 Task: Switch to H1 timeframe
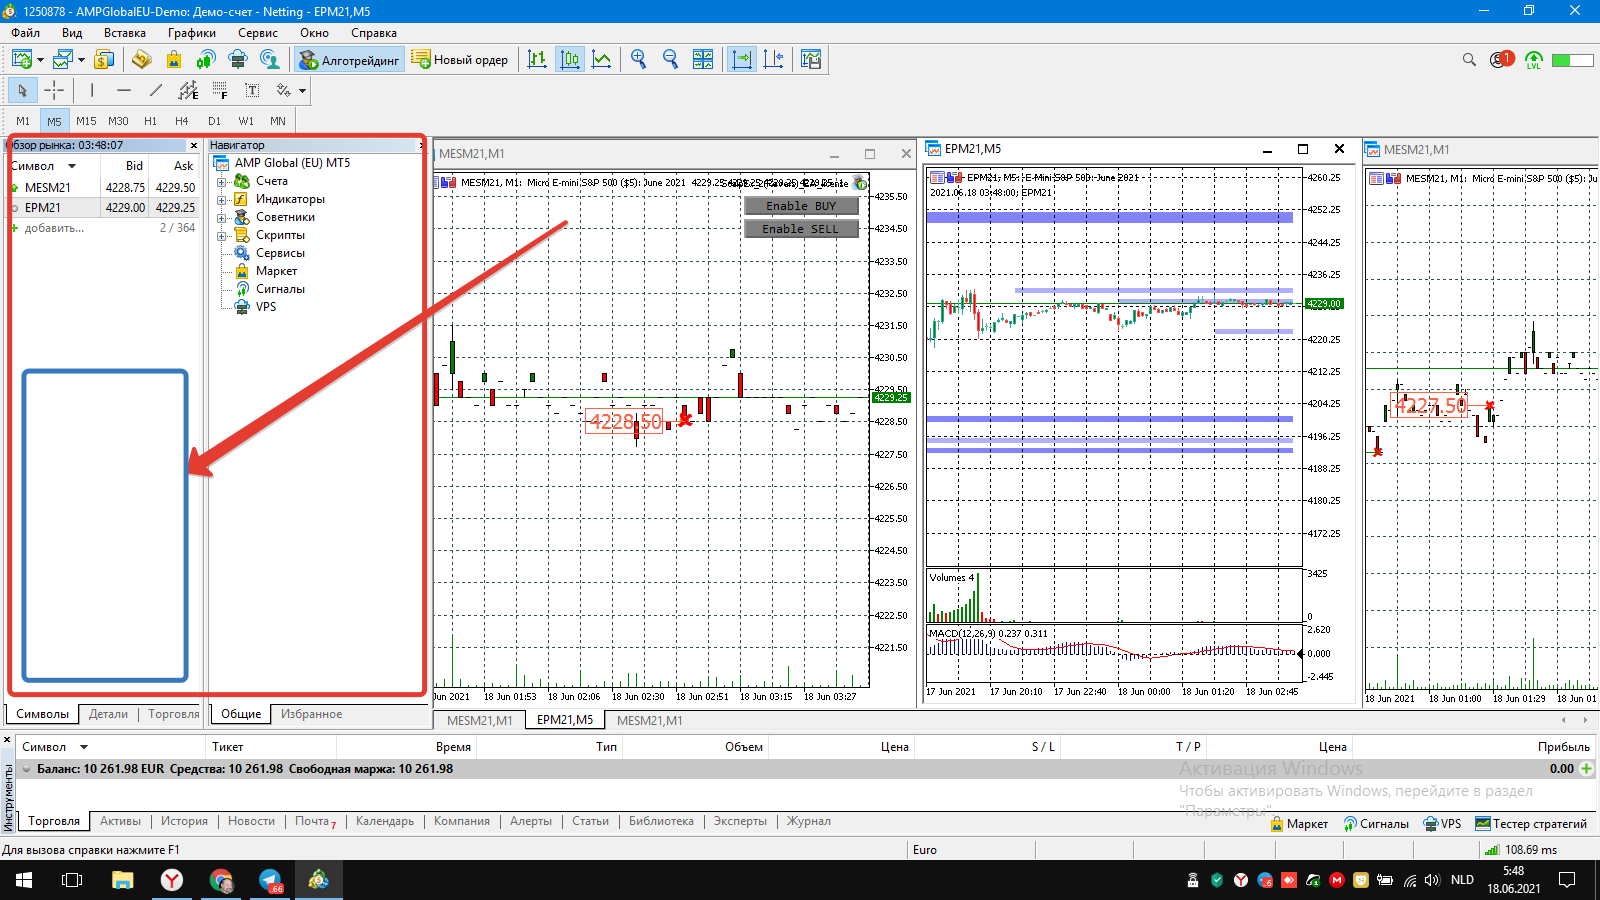[150, 121]
